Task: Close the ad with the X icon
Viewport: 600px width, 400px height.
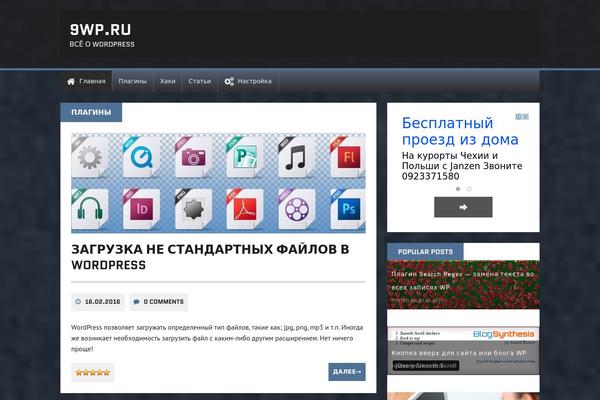Action: [x=526, y=116]
